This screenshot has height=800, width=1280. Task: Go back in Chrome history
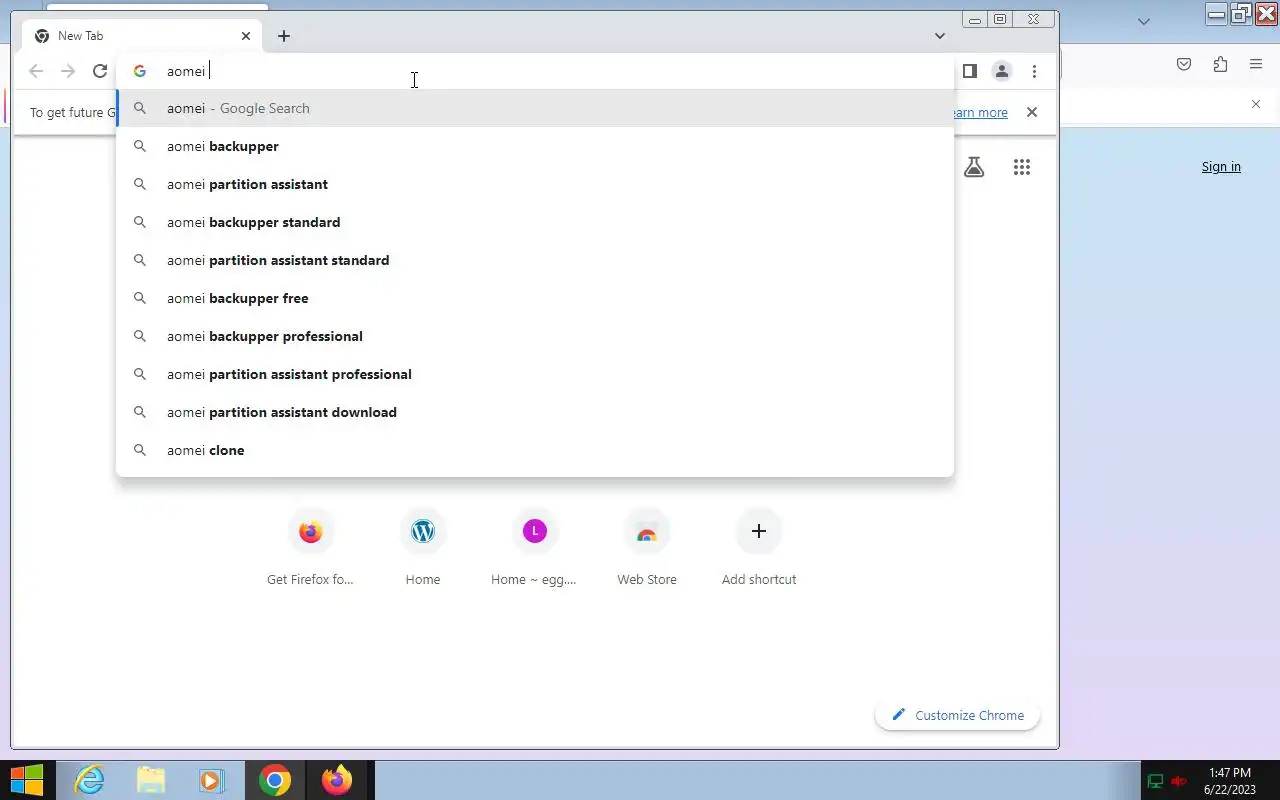(36, 71)
